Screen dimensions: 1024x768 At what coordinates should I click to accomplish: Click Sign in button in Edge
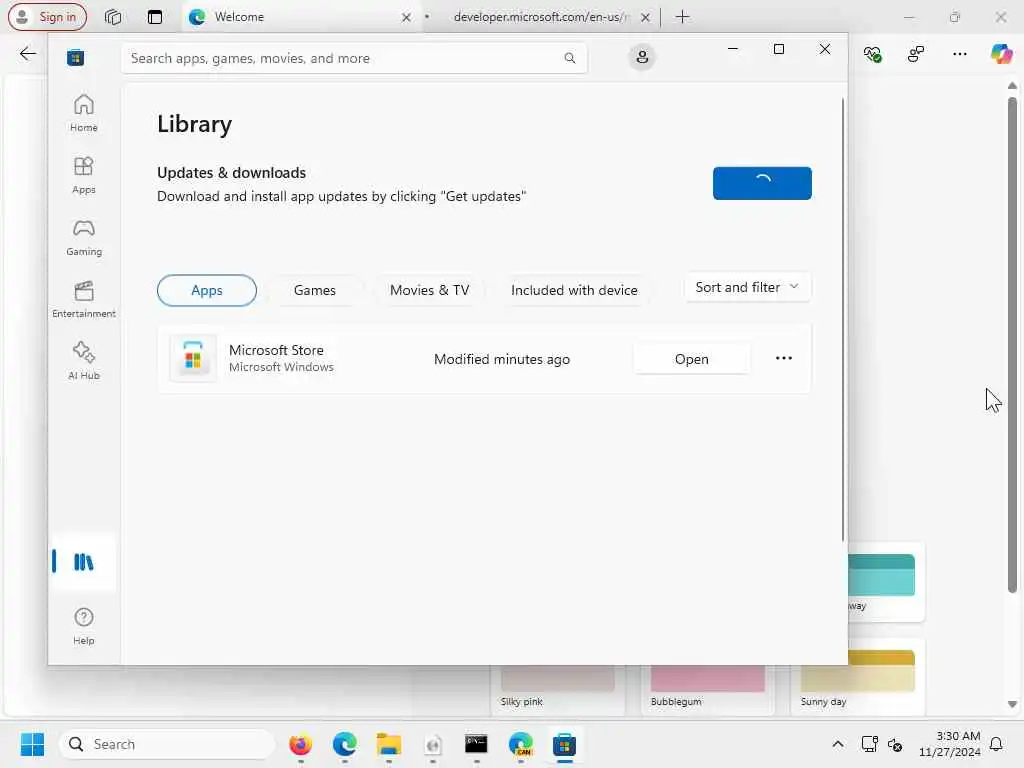point(48,17)
